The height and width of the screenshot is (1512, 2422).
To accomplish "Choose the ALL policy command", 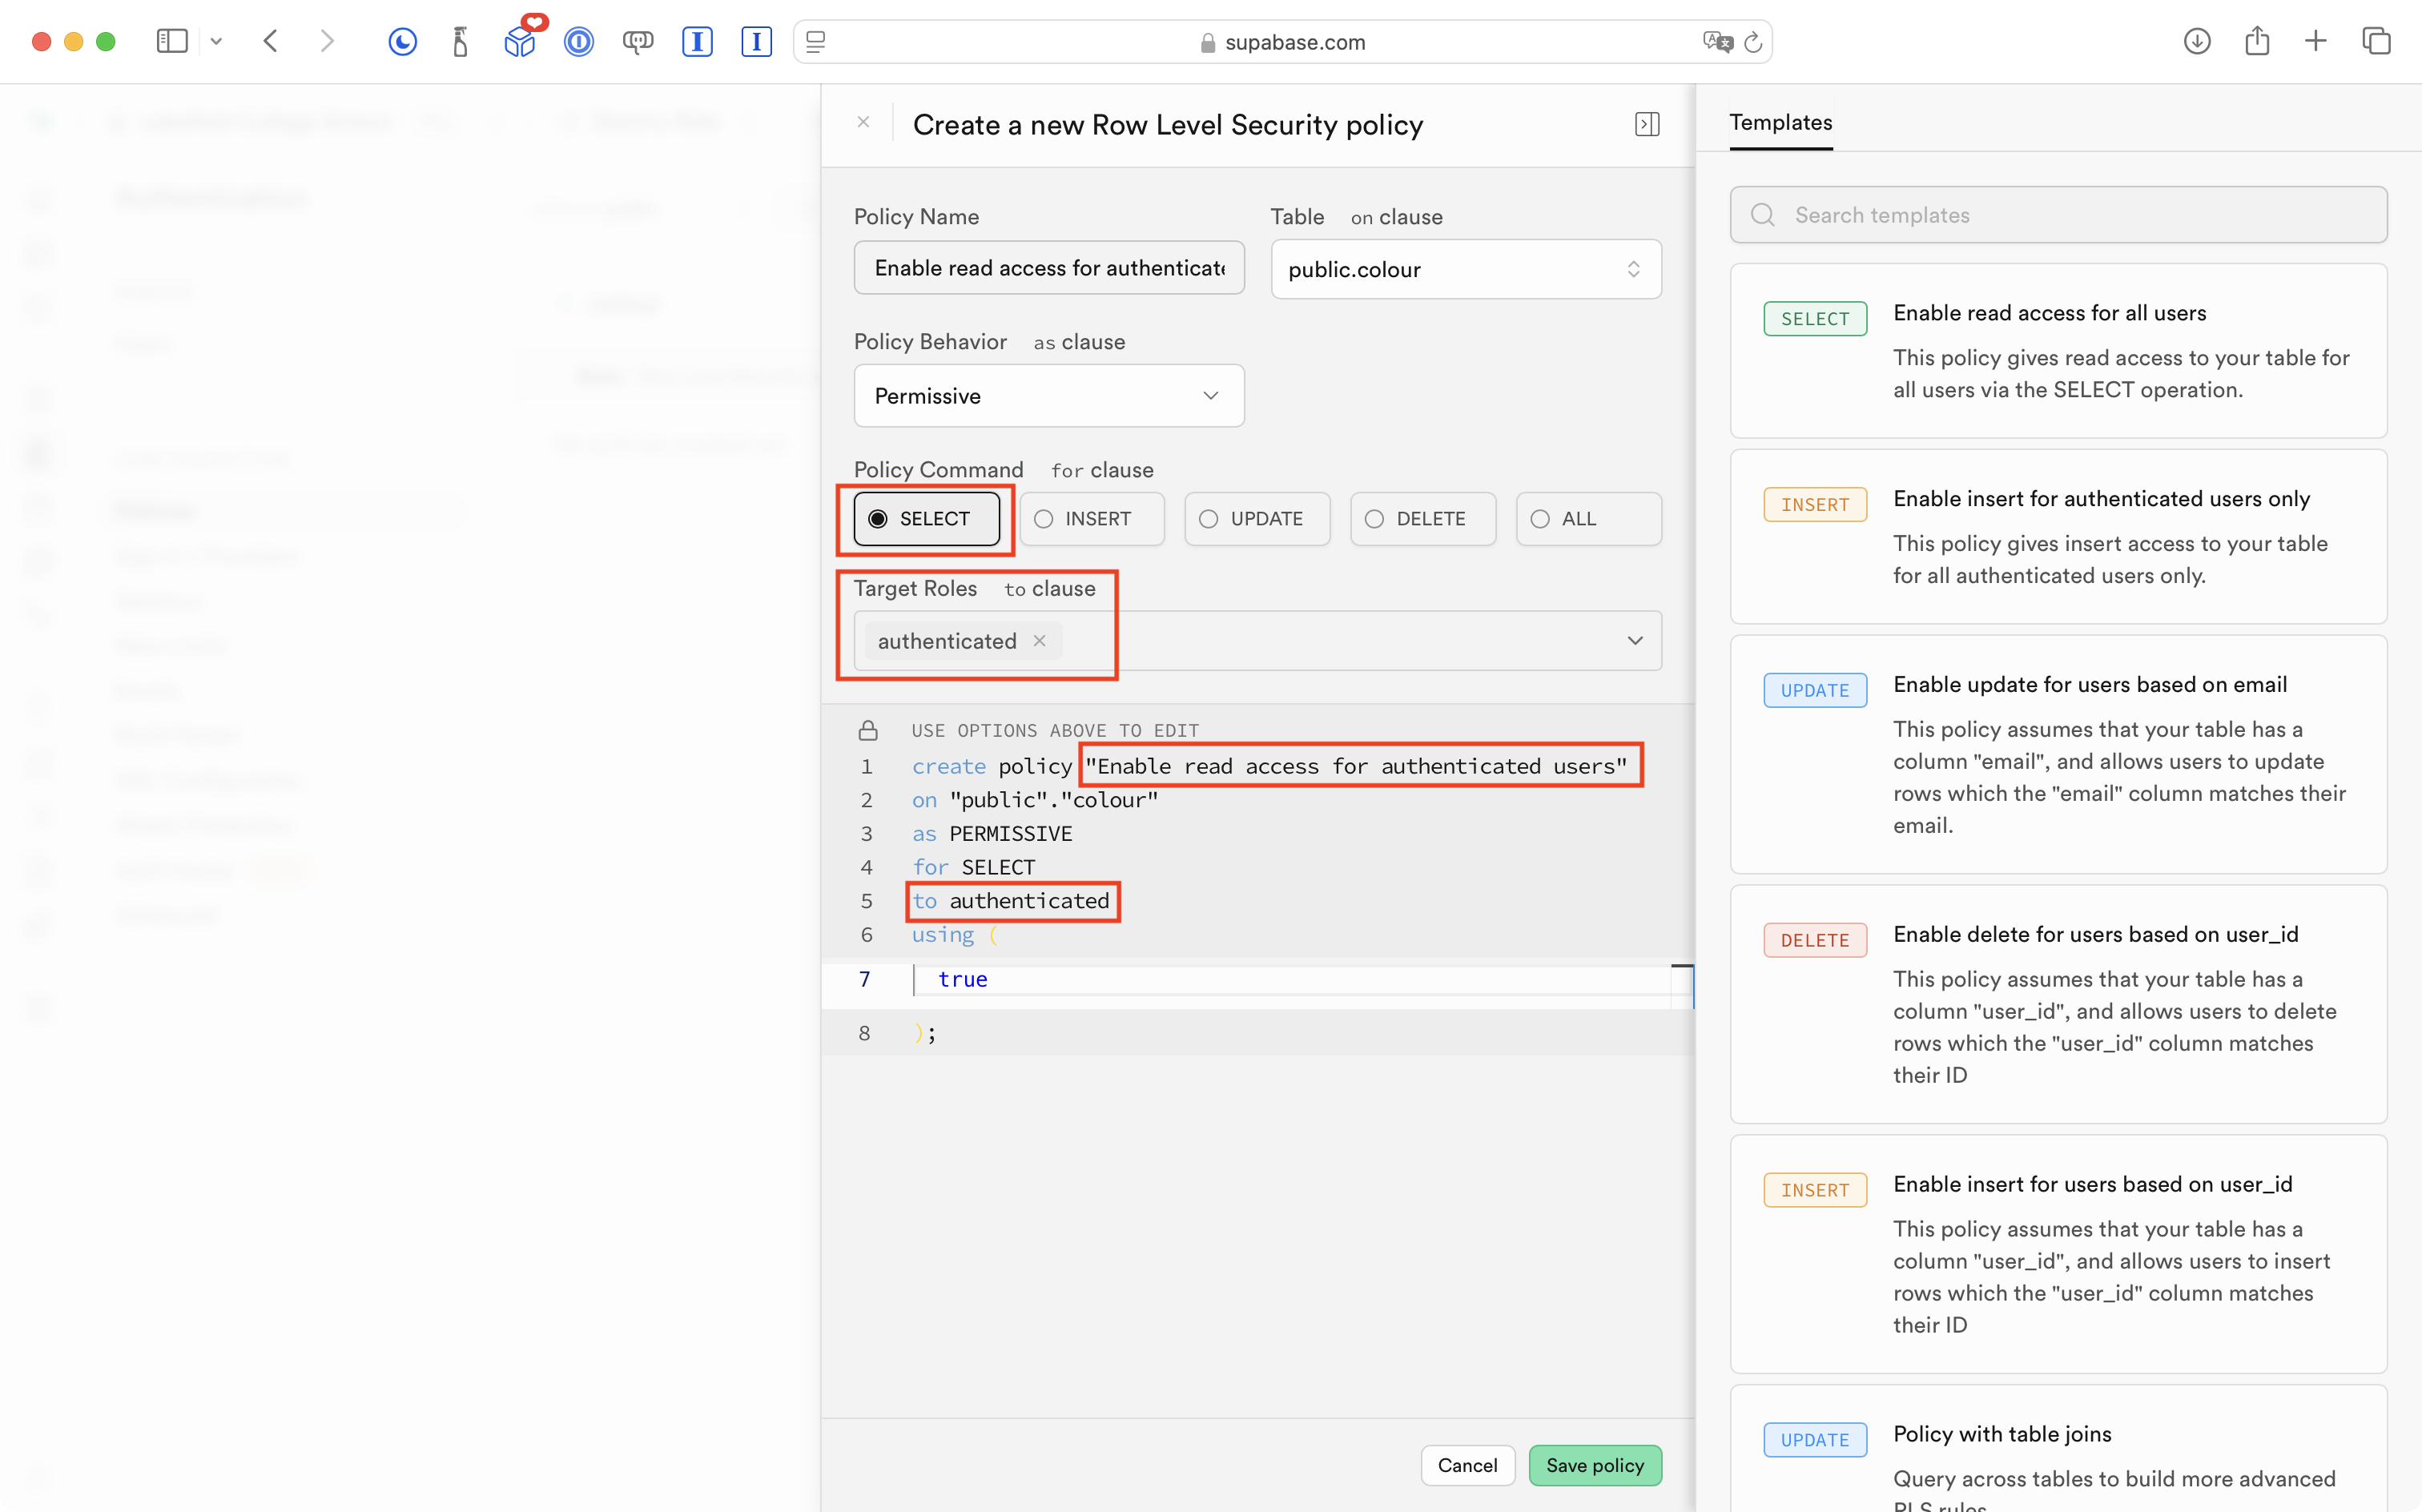I will pyautogui.click(x=1588, y=519).
